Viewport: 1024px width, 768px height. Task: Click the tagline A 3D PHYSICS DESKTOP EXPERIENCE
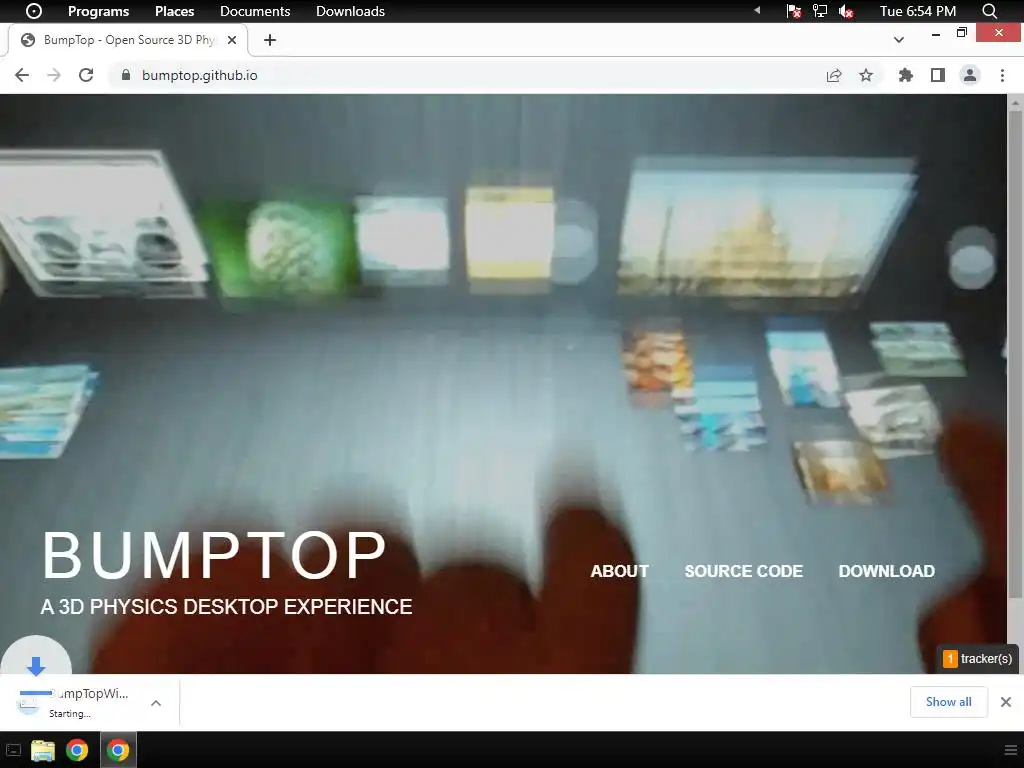pyautogui.click(x=226, y=607)
